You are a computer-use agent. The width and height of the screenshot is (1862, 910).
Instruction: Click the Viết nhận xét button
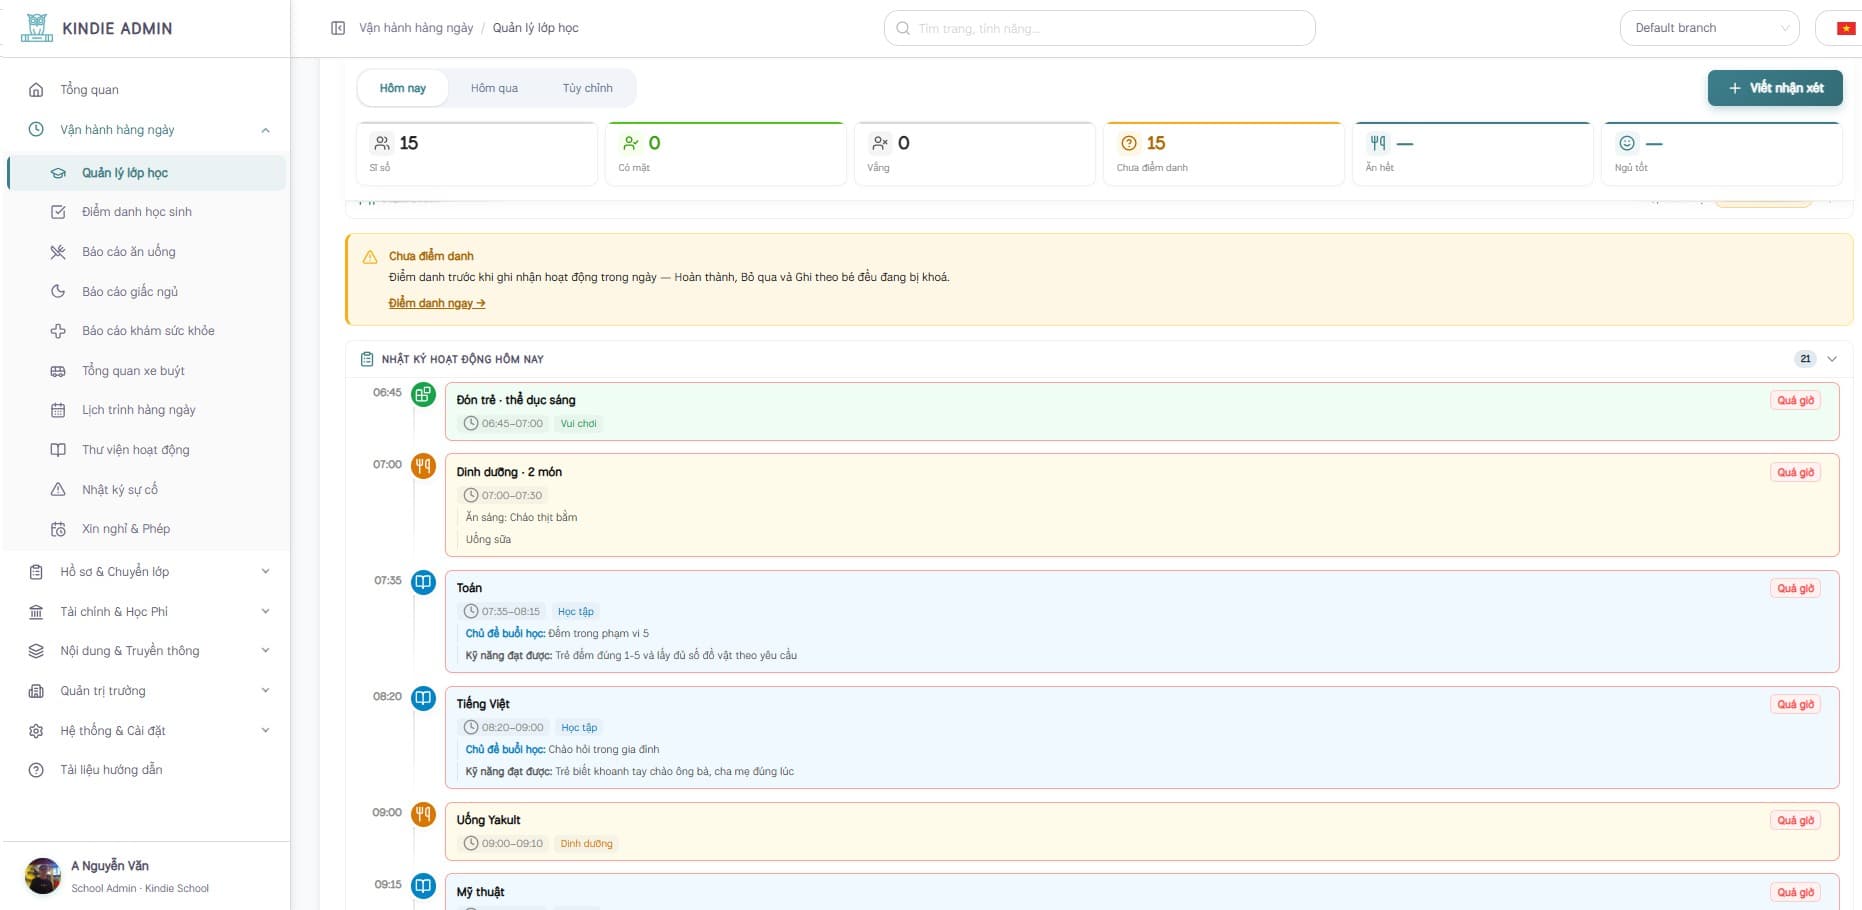pos(1775,88)
